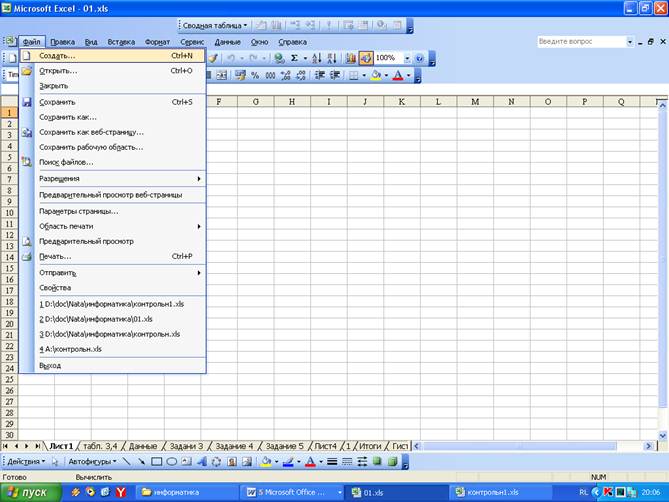Select the Line drawing tool
Image resolution: width=669 pixels, height=502 pixels.
(126, 461)
